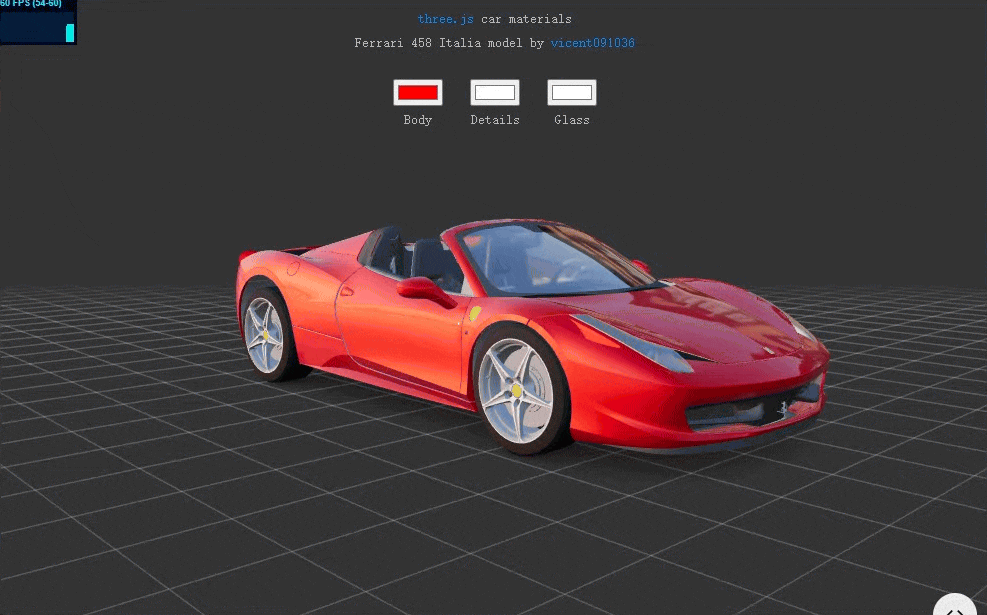Click the "Body" label text

click(x=418, y=120)
